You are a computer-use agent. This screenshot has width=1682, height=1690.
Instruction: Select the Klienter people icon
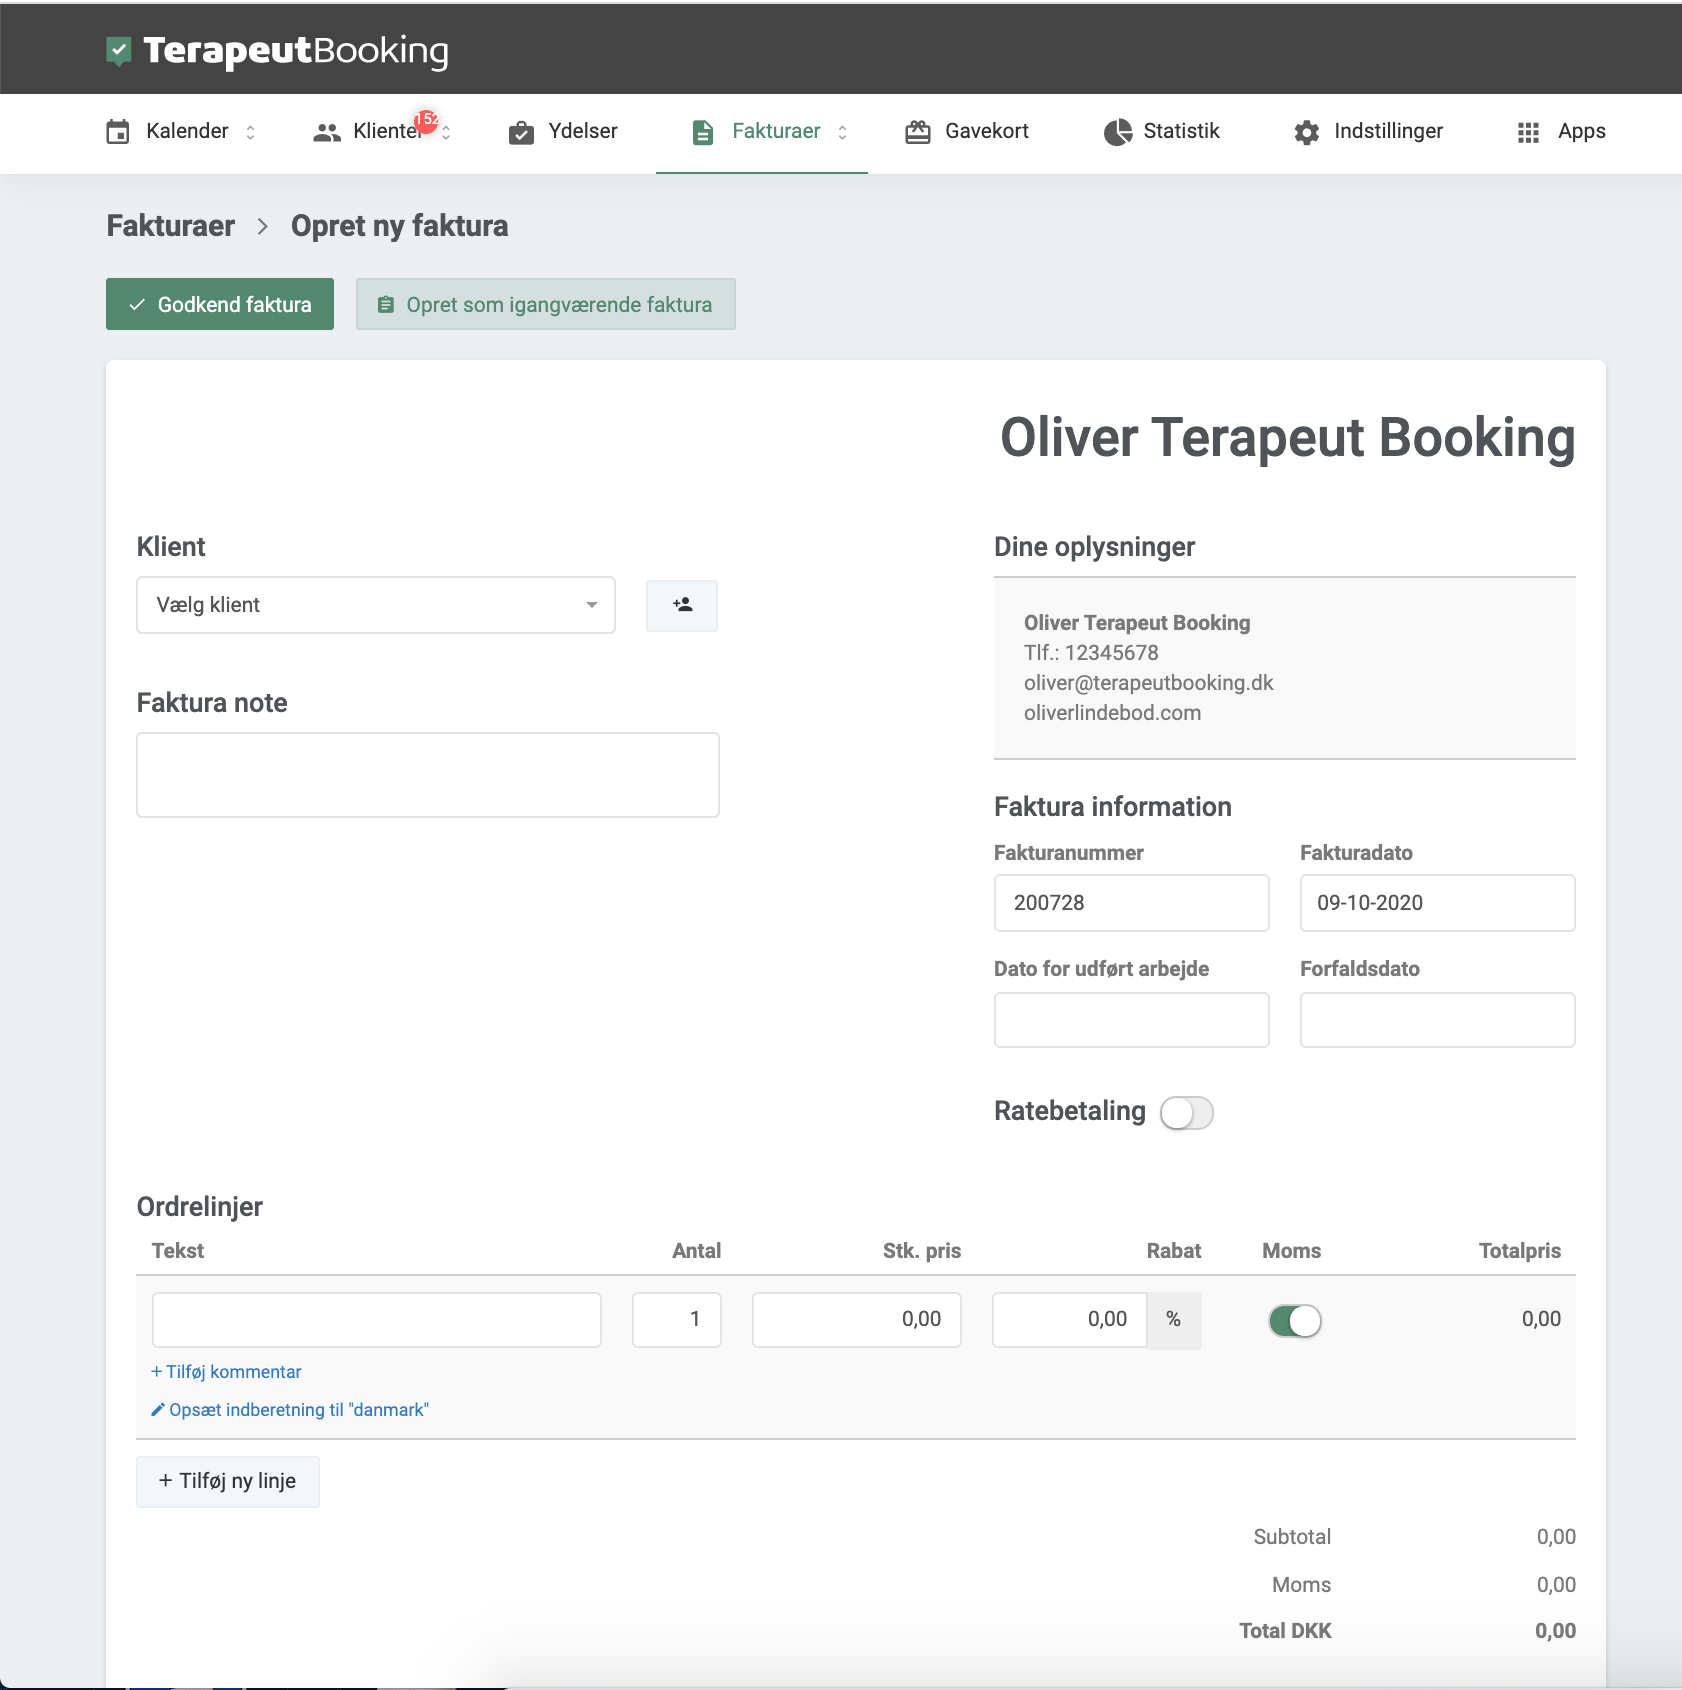(328, 131)
